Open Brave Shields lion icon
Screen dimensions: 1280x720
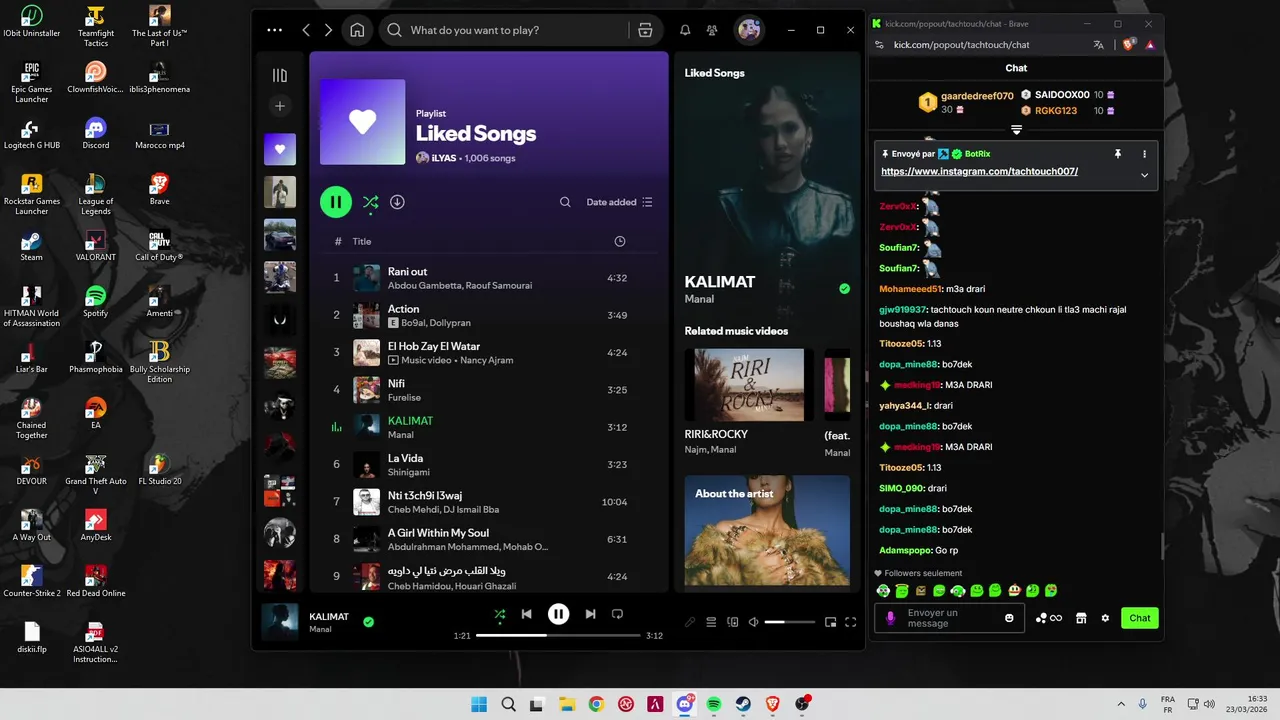(1129, 45)
